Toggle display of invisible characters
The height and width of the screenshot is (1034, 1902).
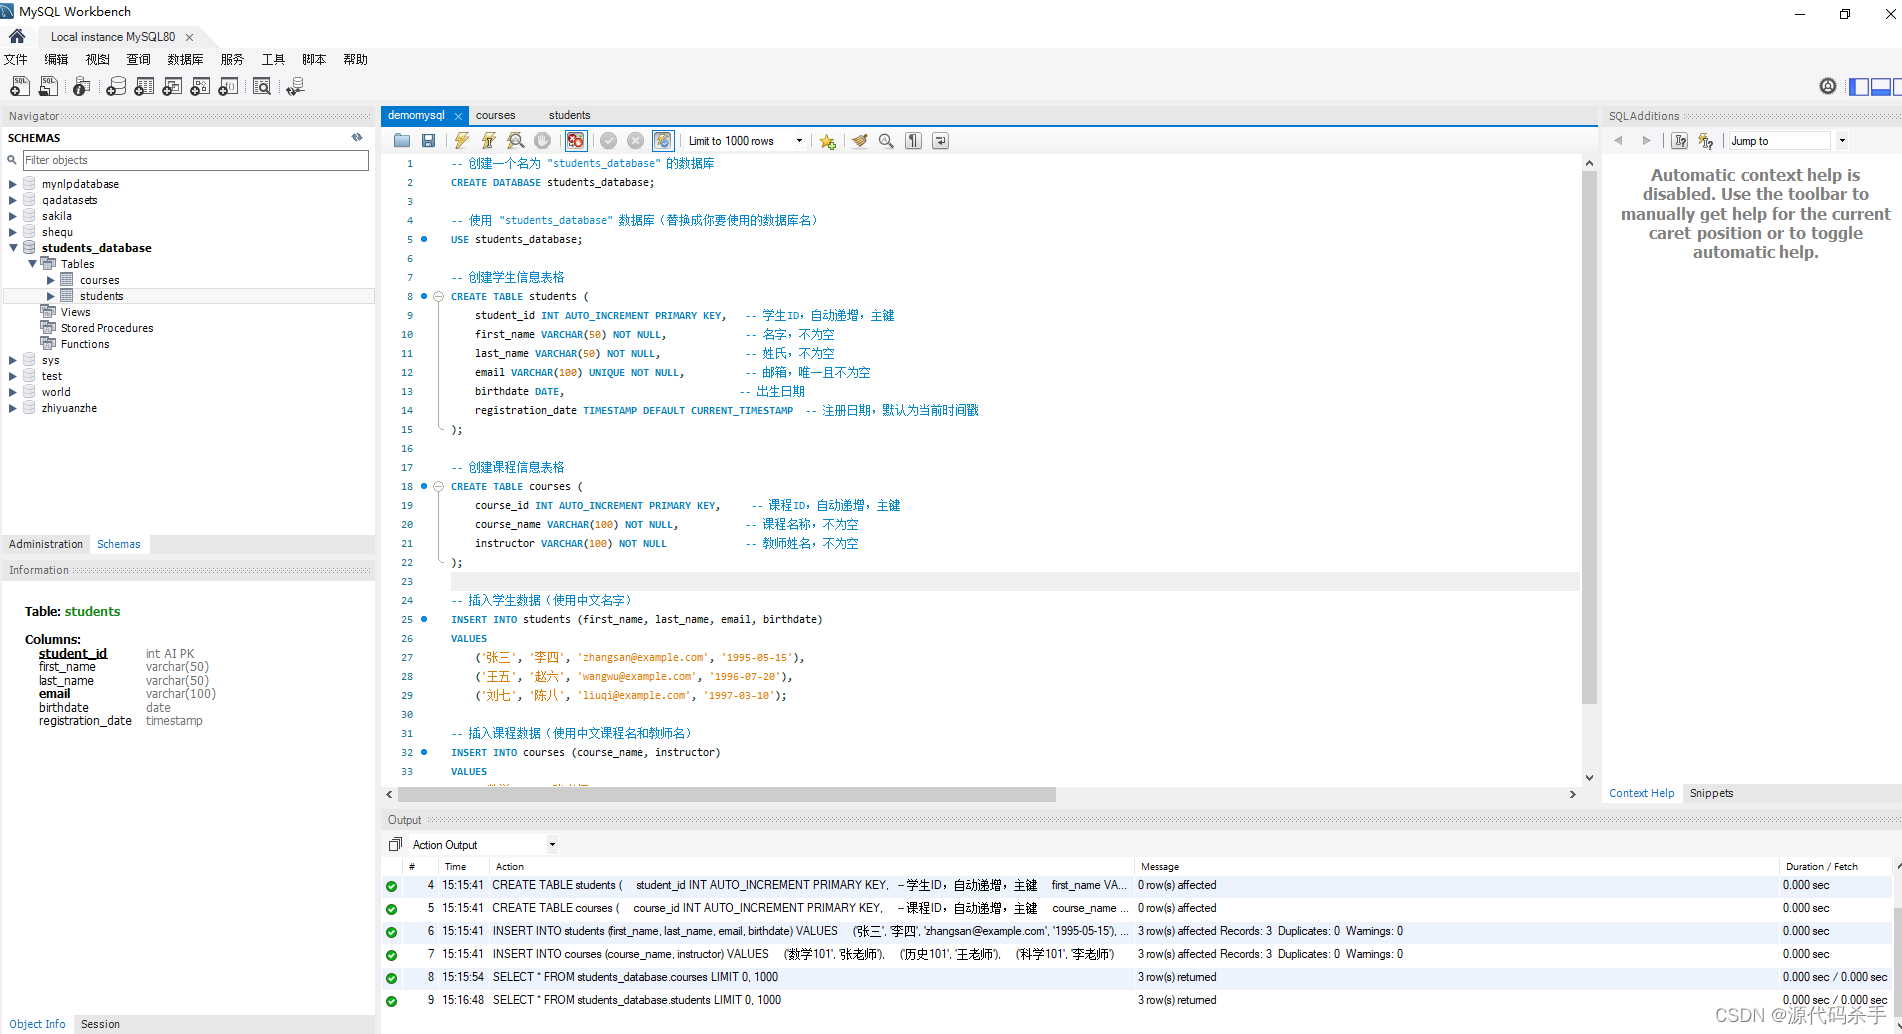click(x=913, y=141)
